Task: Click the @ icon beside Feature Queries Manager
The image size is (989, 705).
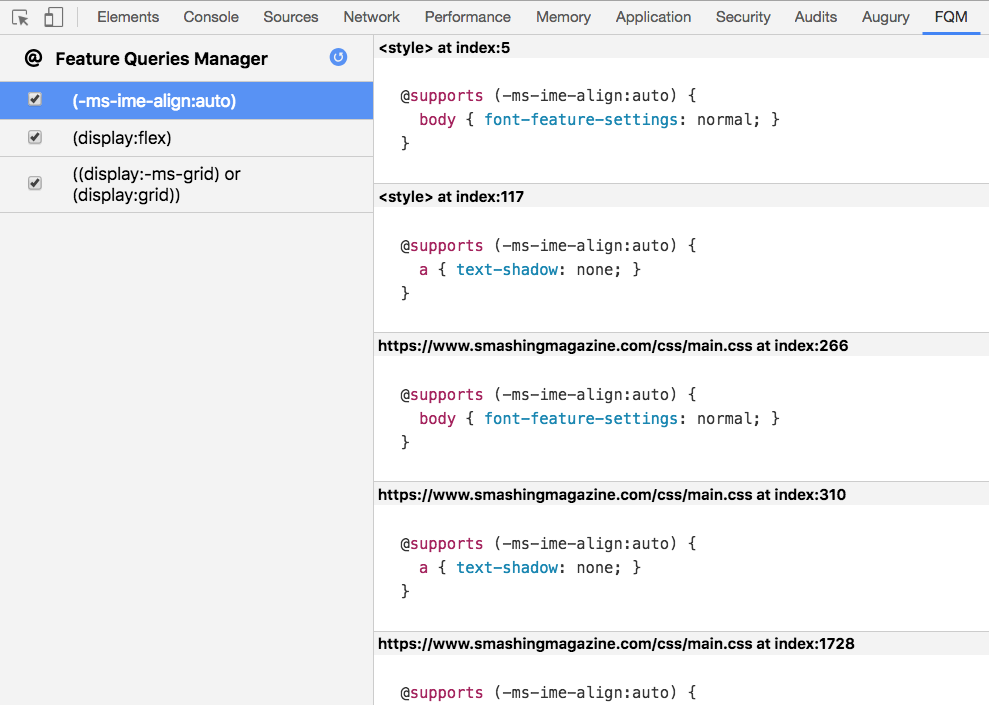Action: pyautogui.click(x=33, y=59)
